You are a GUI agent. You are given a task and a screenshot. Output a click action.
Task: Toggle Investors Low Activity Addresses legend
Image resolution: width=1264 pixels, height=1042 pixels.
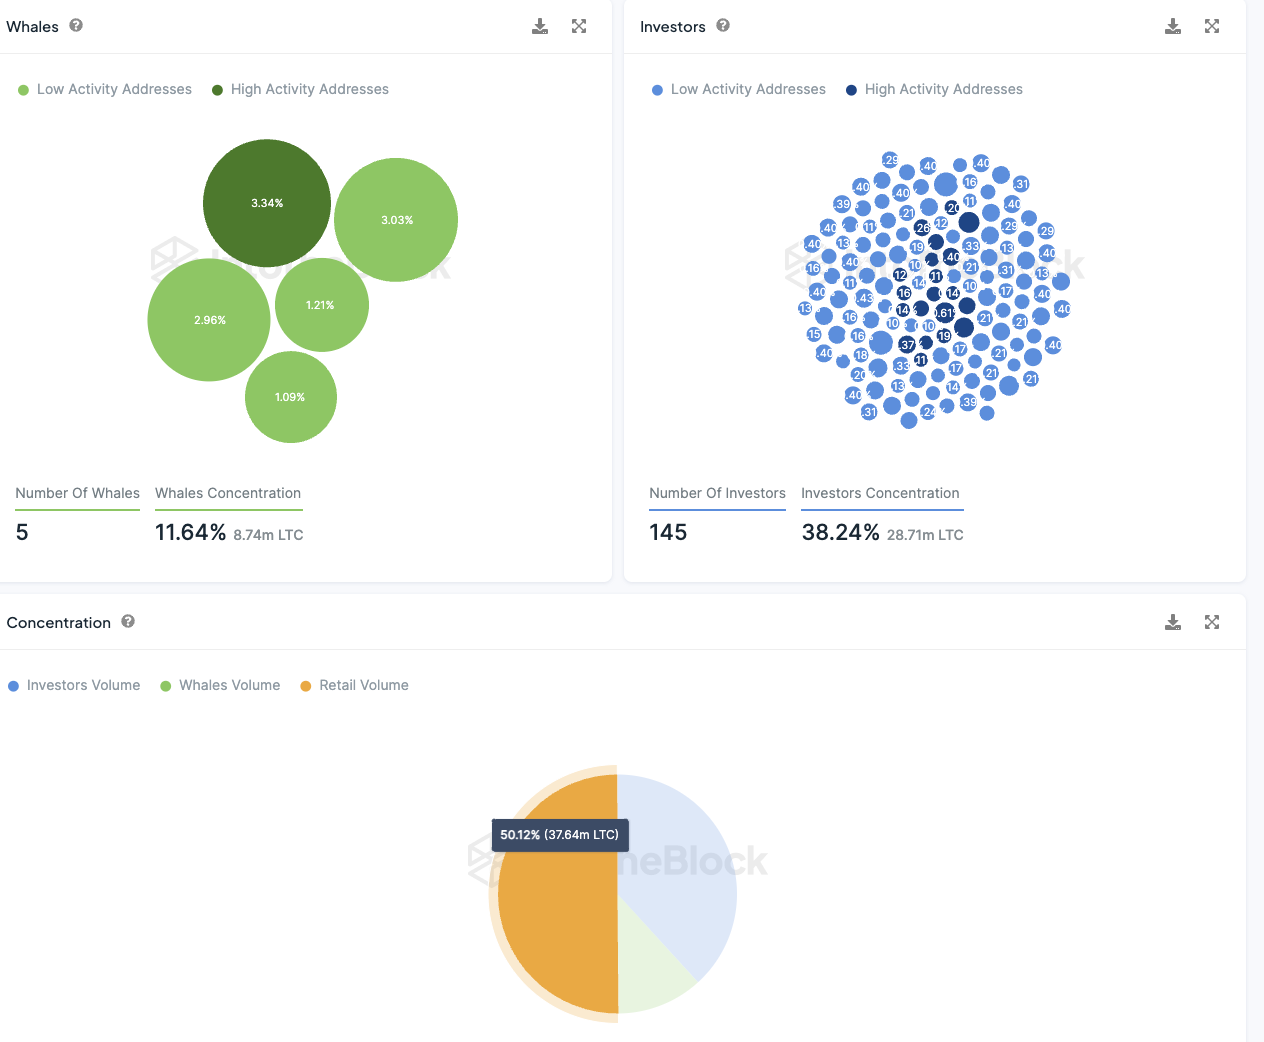(x=739, y=89)
